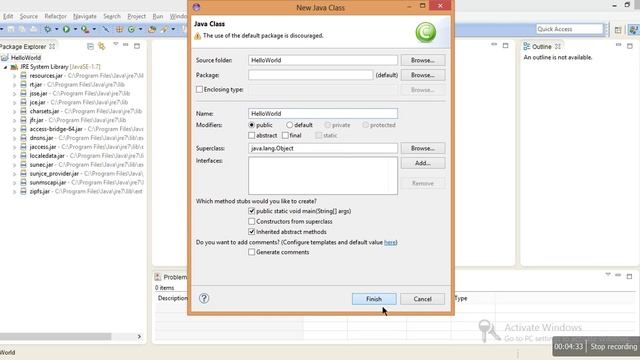
Task: Maximize the Package Explorer view
Action: pyautogui.click(x=137, y=46)
